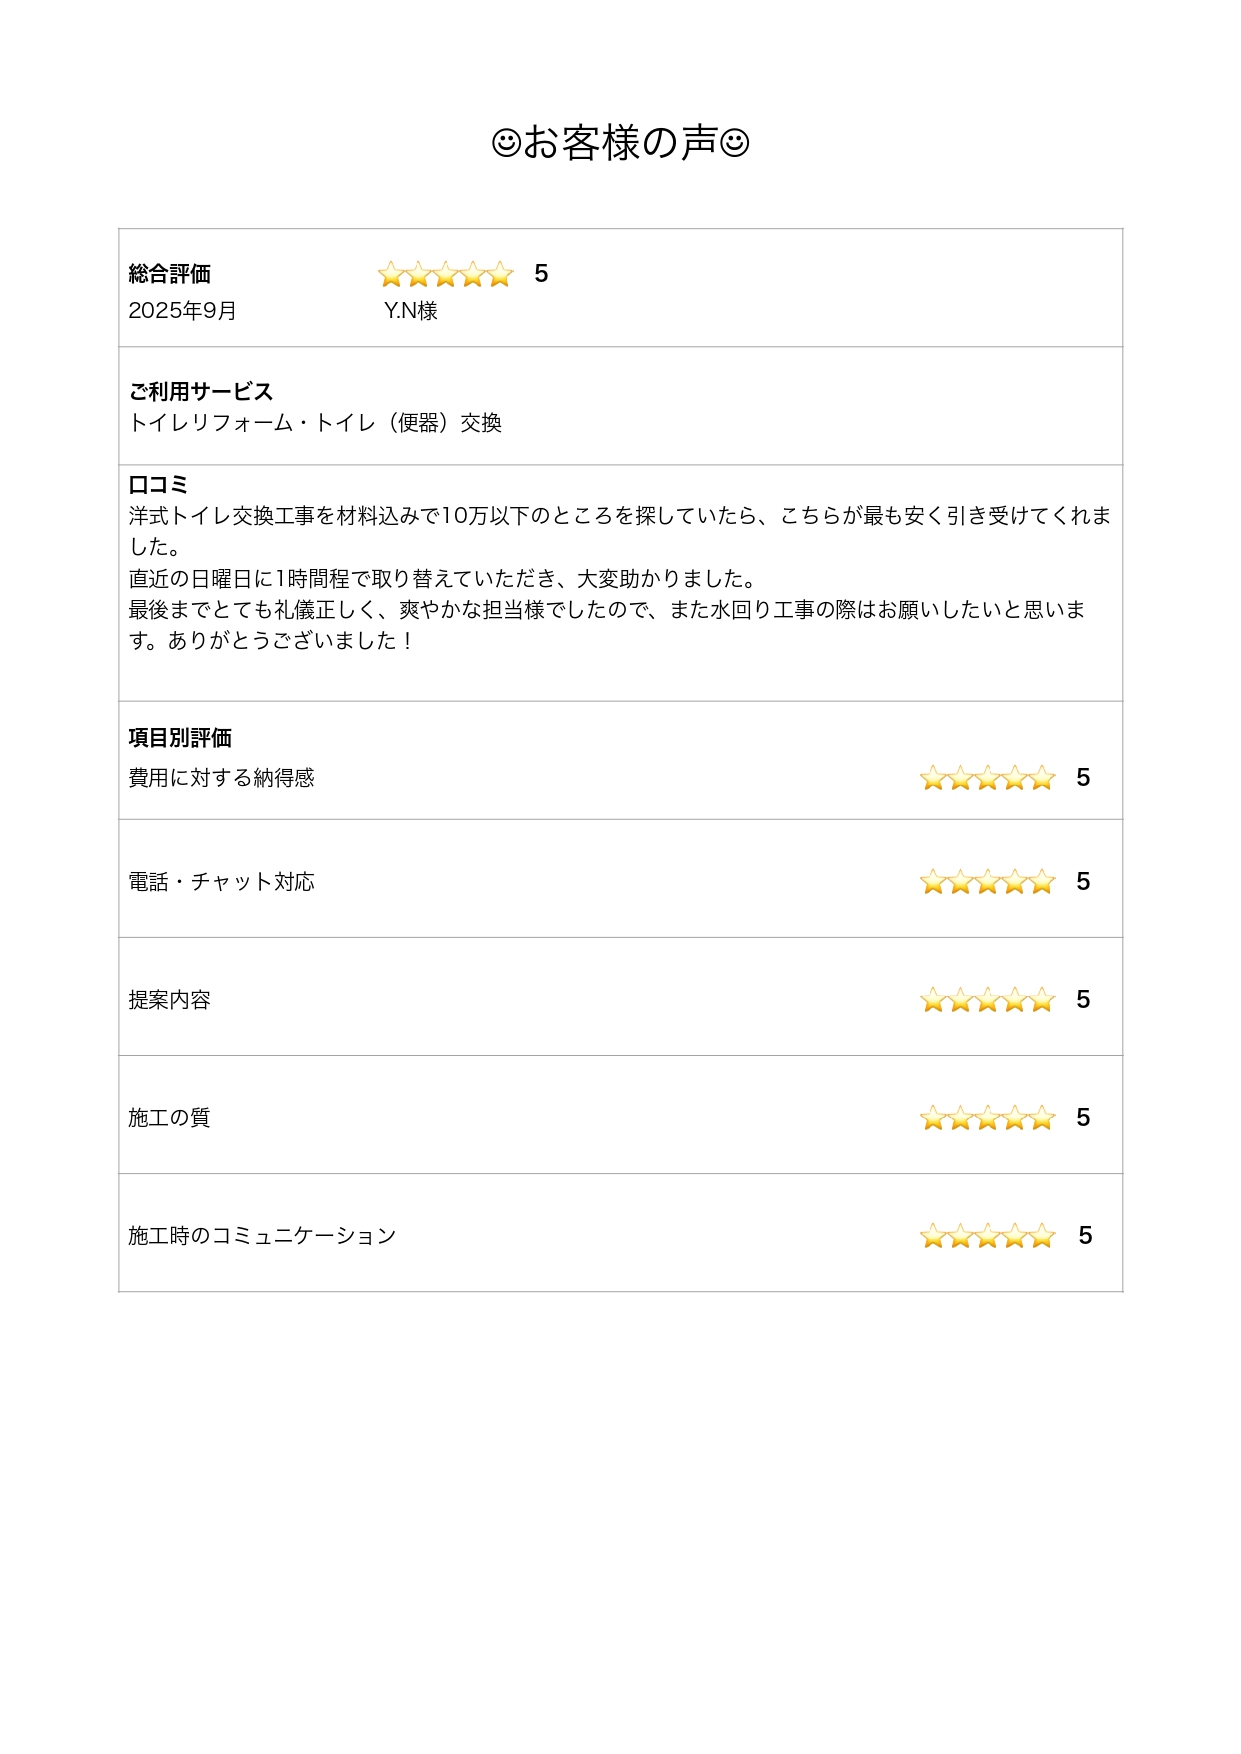Click the 施工時のコミュニケーション label
Viewport: 1241px width, 1754px height.
tap(262, 1236)
